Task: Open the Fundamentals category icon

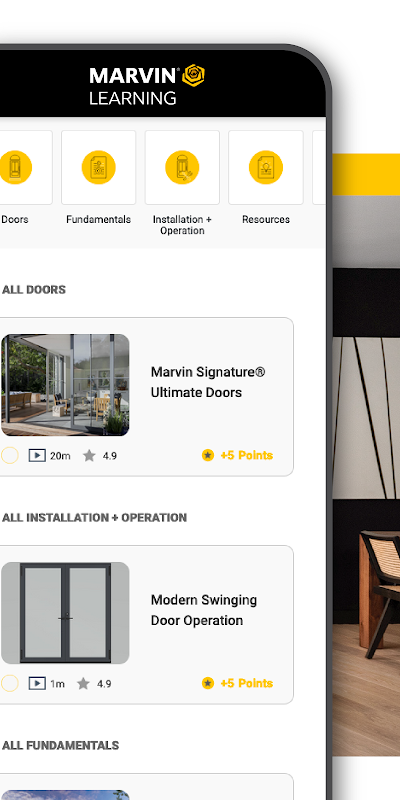Action: click(x=98, y=167)
